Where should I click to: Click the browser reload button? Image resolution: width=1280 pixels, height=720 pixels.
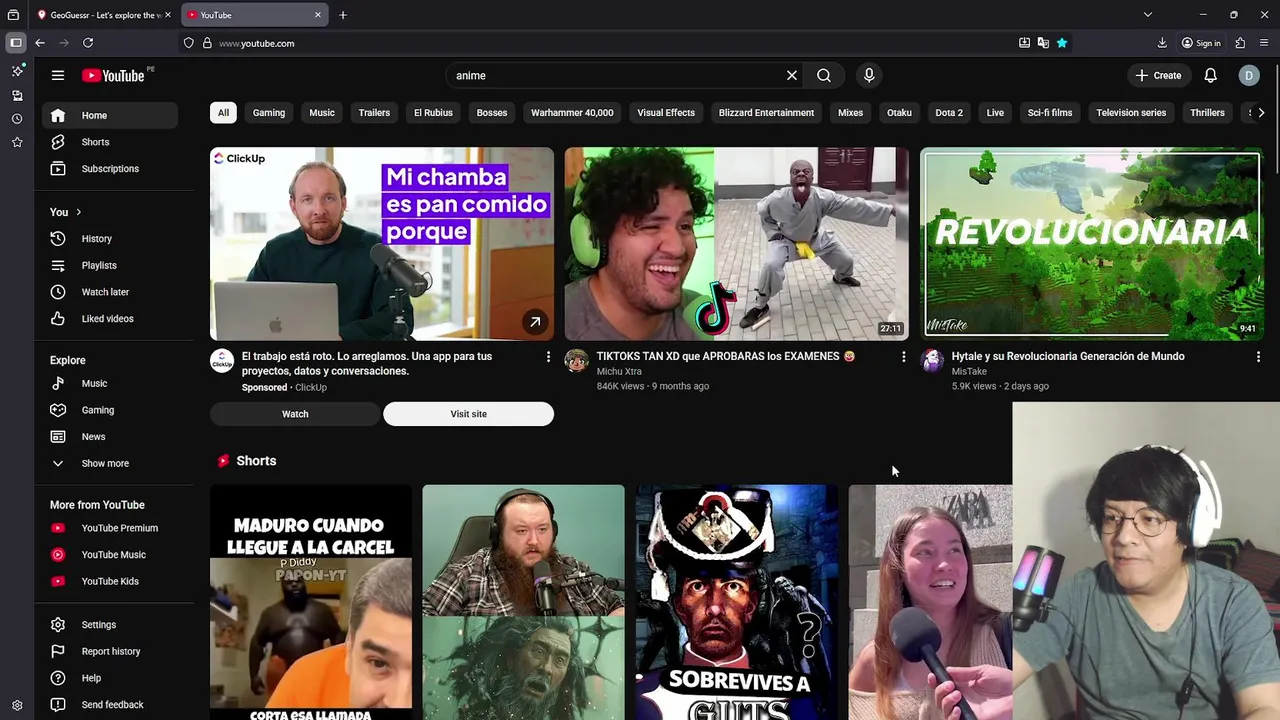[88, 43]
